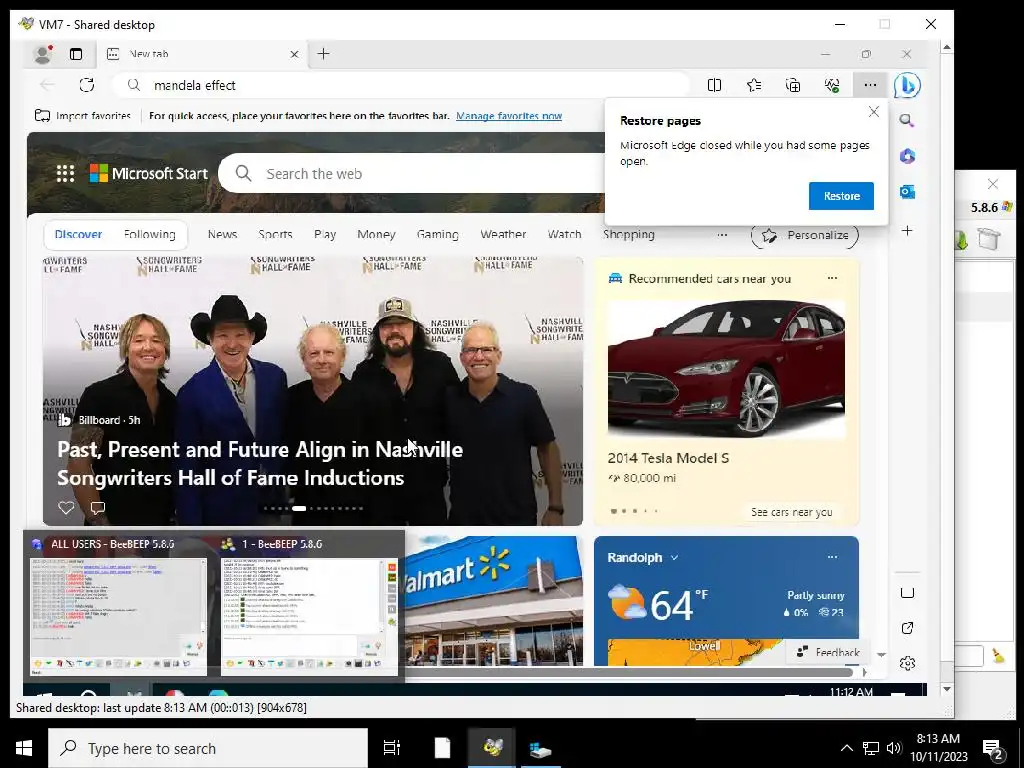
Task: Click the volume speaker tray icon
Action: point(894,748)
